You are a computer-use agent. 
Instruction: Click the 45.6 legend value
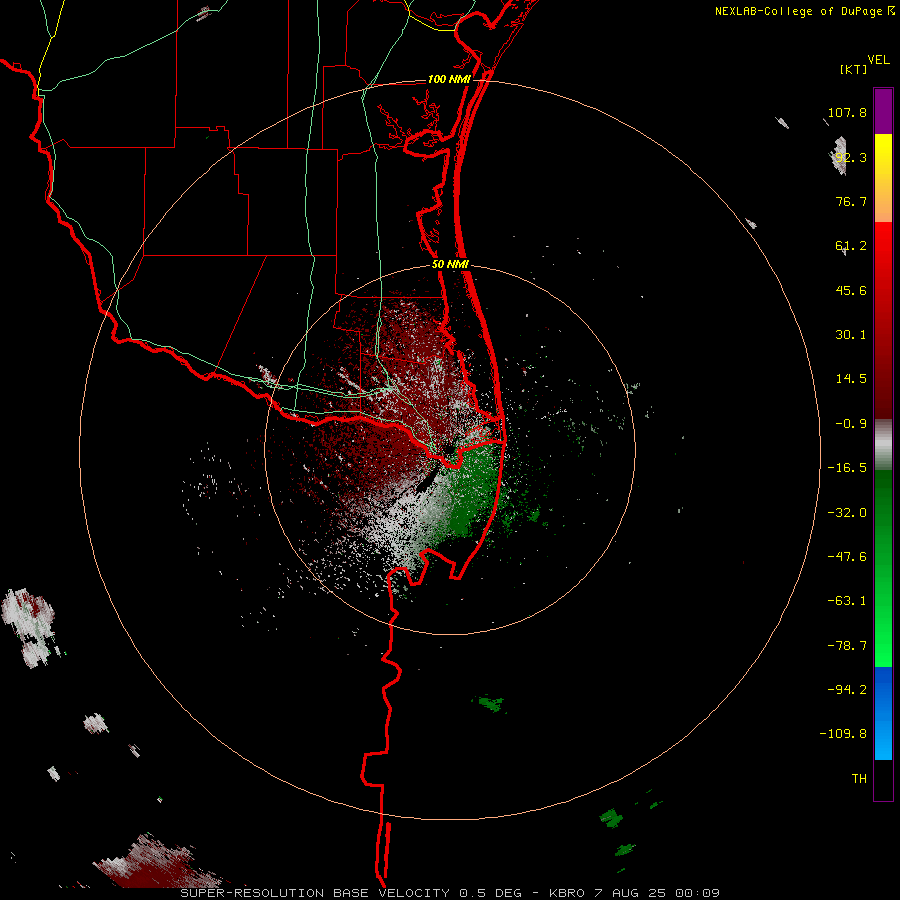point(851,290)
